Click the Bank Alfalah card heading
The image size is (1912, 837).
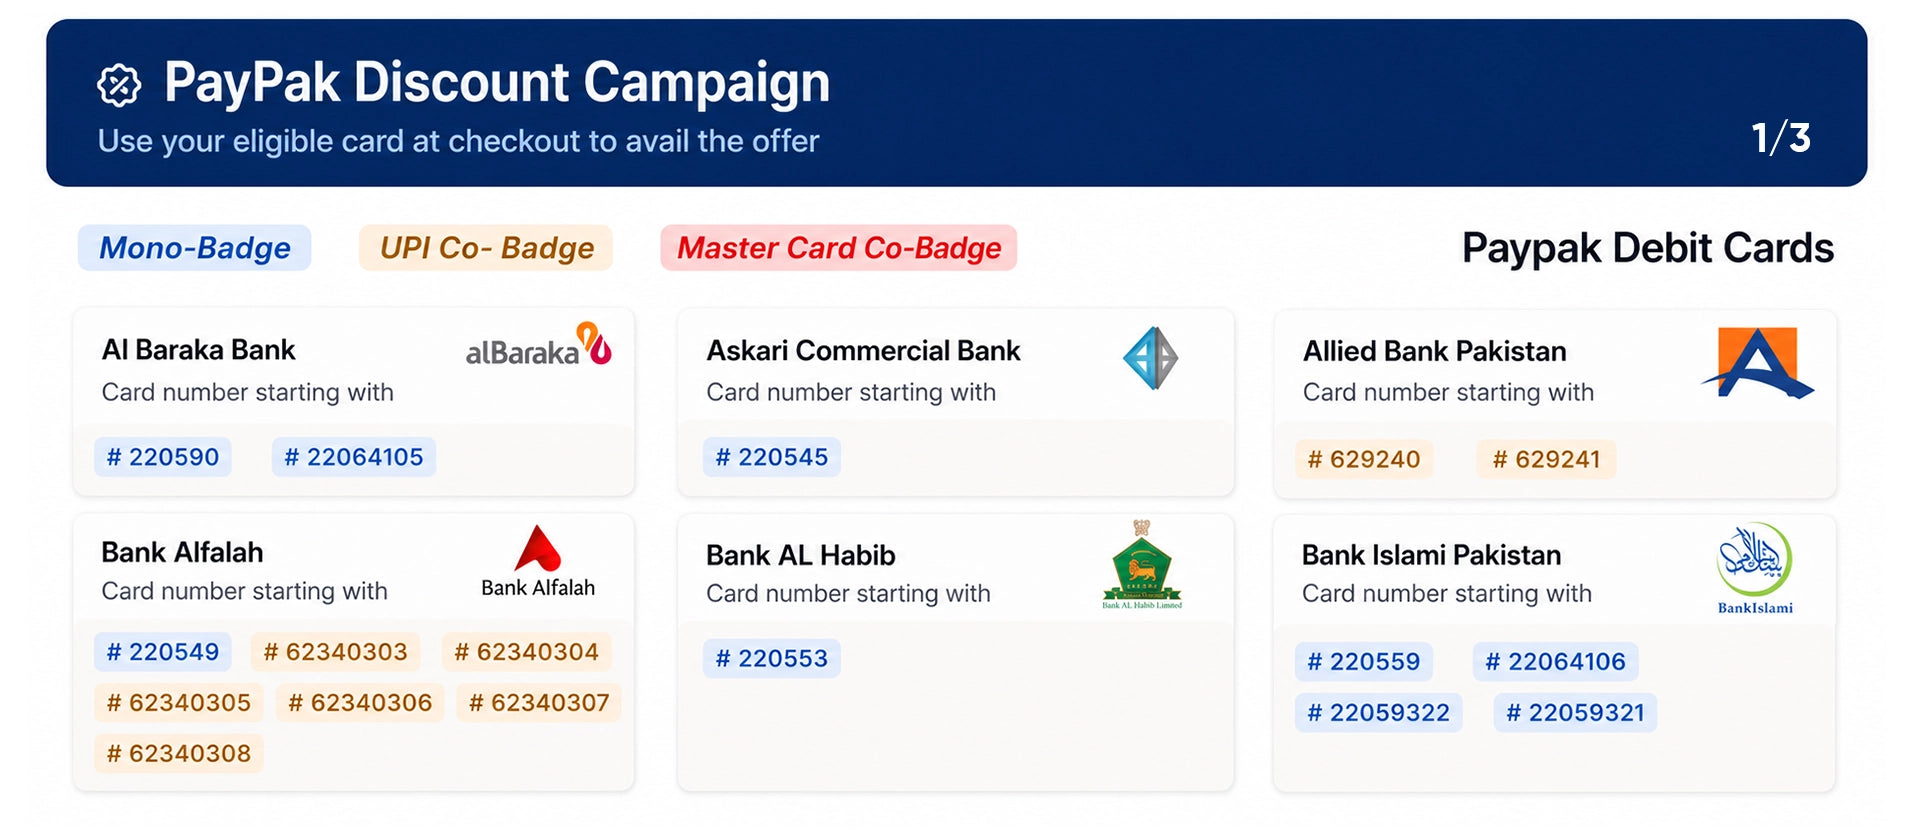[x=182, y=552]
